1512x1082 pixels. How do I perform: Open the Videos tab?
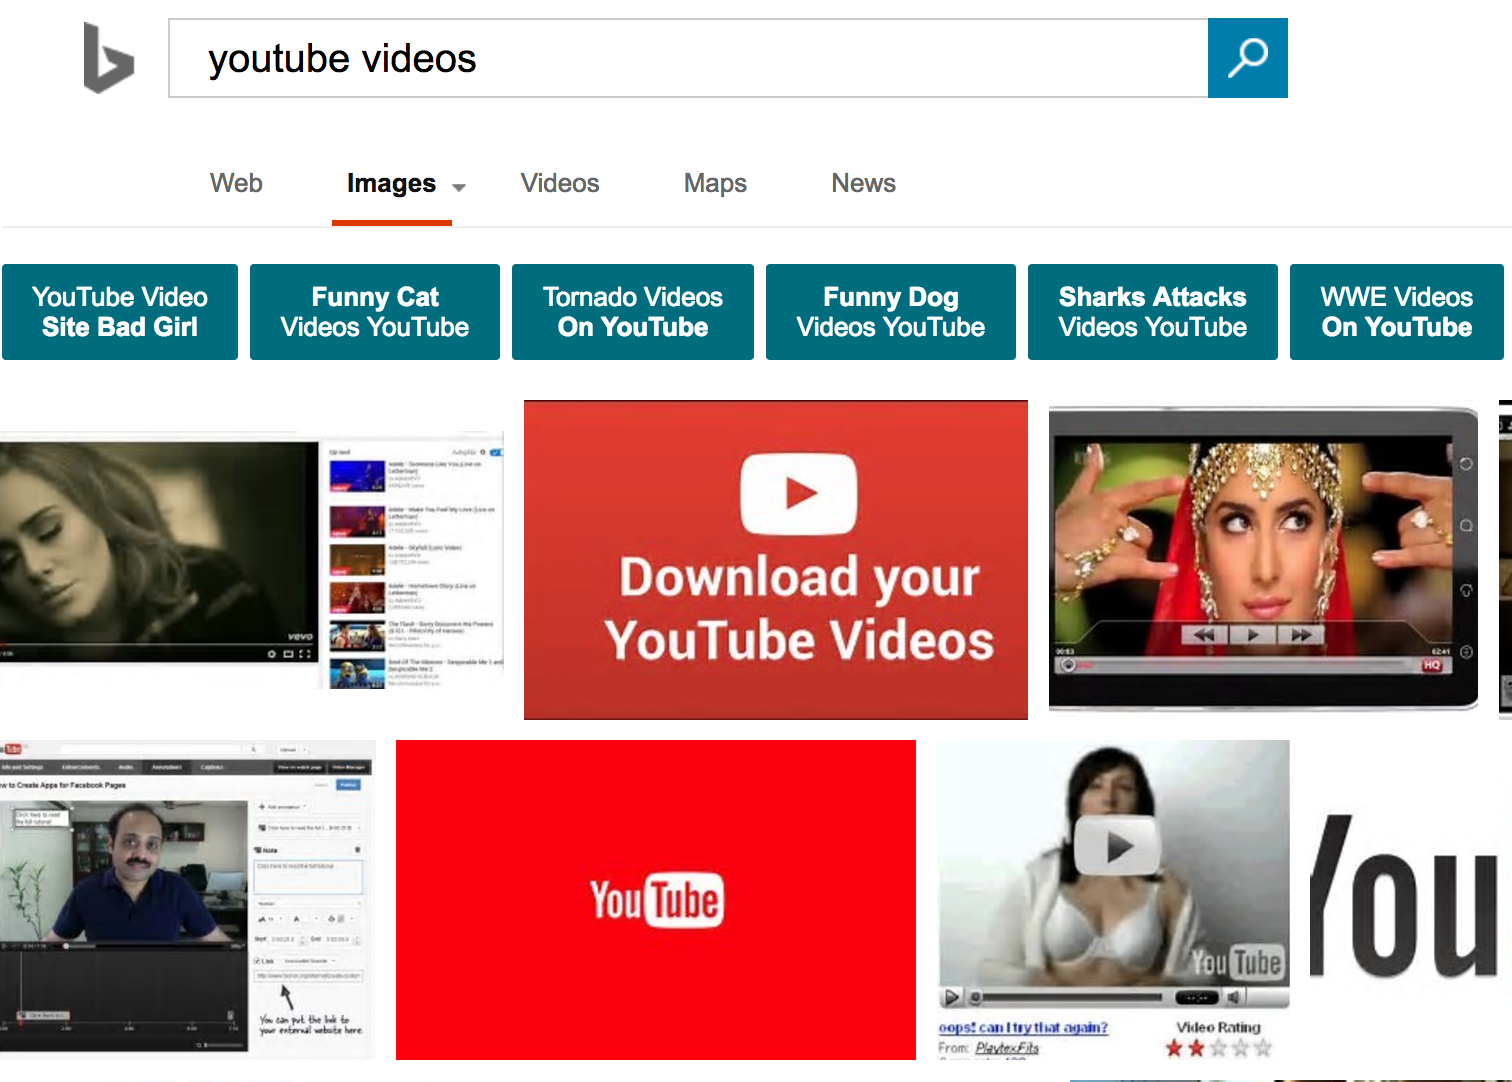(x=560, y=183)
